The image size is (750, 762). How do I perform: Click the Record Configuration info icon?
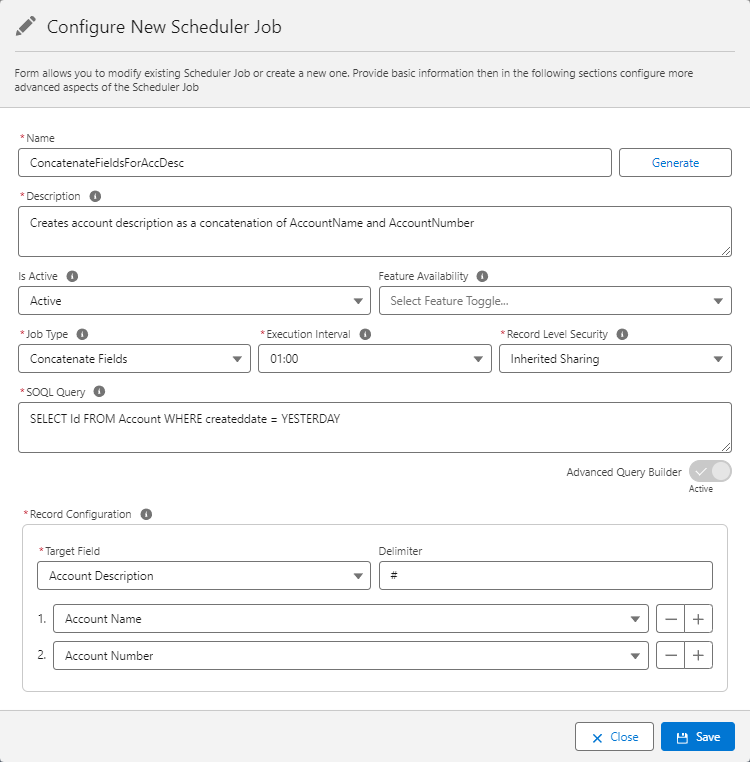click(146, 514)
